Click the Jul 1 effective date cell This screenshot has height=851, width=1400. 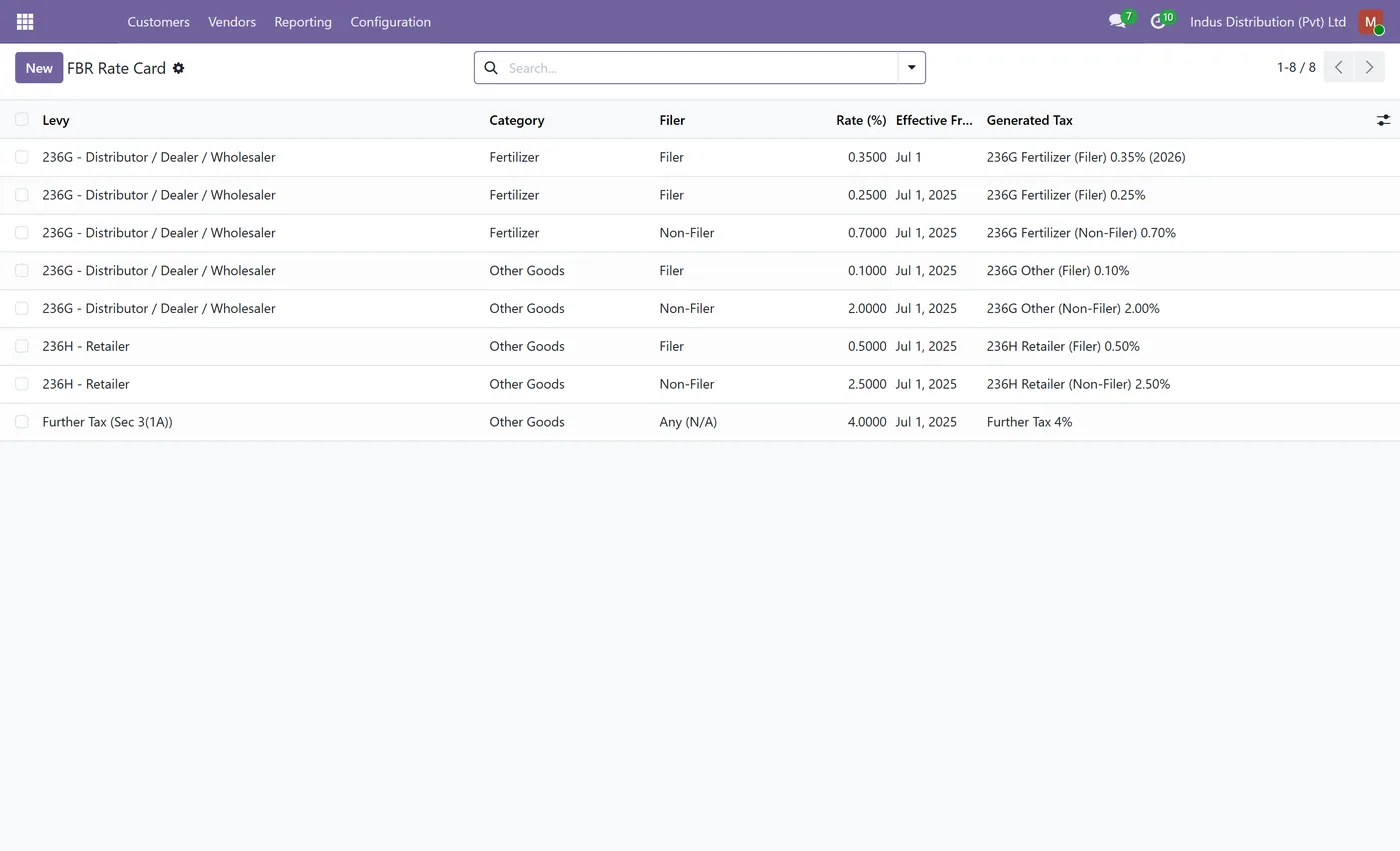click(909, 157)
